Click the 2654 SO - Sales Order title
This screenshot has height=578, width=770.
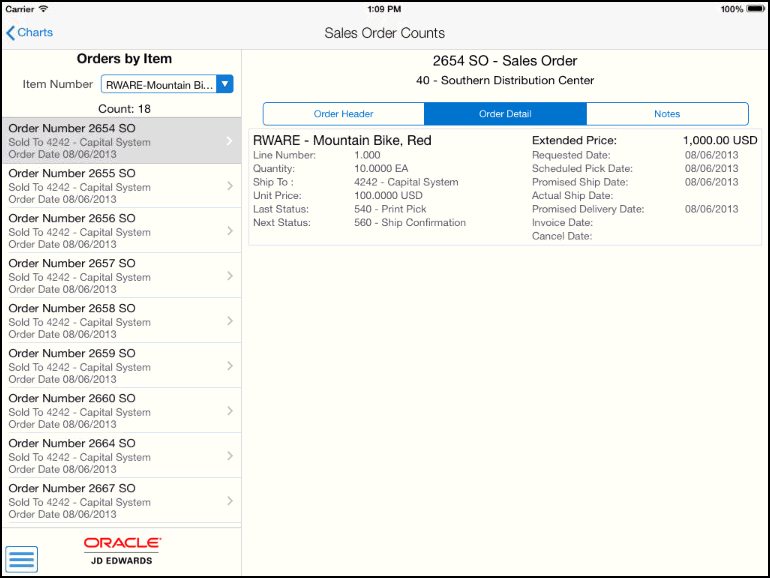pyautogui.click(x=505, y=61)
